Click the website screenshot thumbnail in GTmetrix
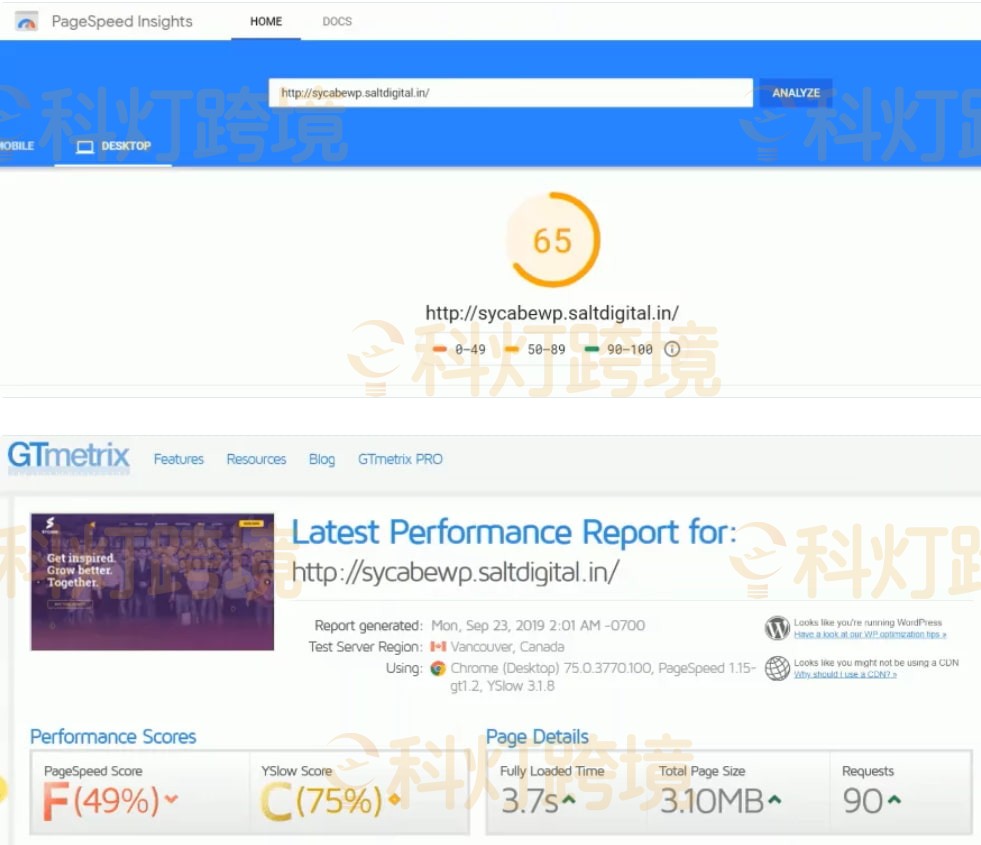Screen dimensions: 981x845 tap(152, 582)
